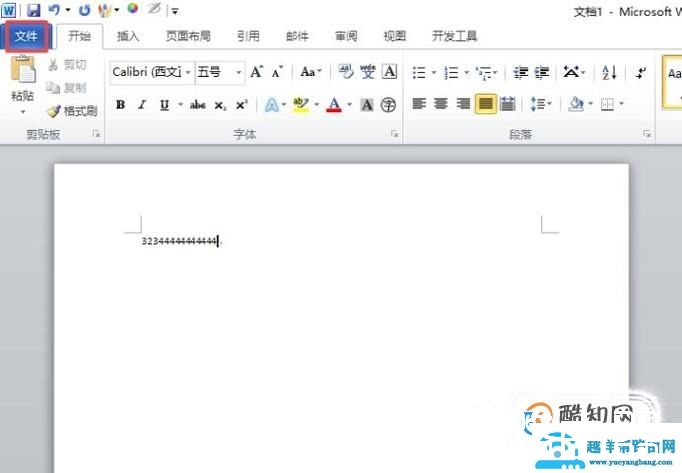Open the 插入 ribbon tab
Viewport: 682px width, 473px height.
point(128,37)
